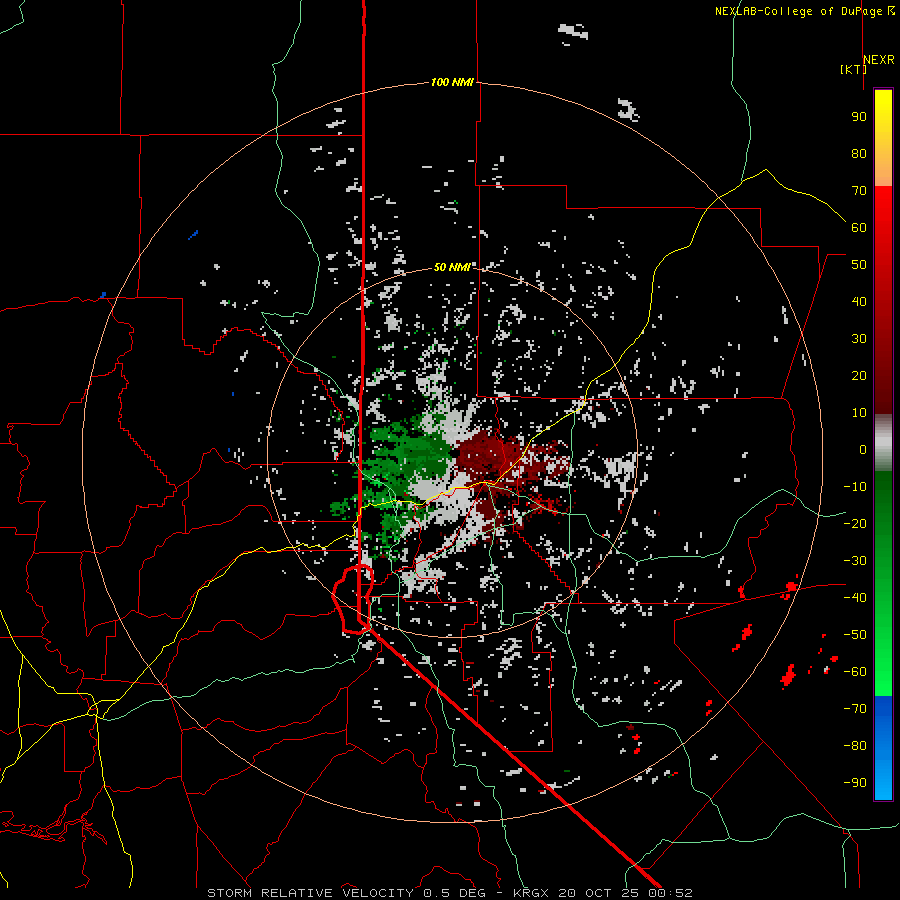Click the blue bottom segment of color bar
900x900 pixels.
pyautogui.click(x=883, y=747)
